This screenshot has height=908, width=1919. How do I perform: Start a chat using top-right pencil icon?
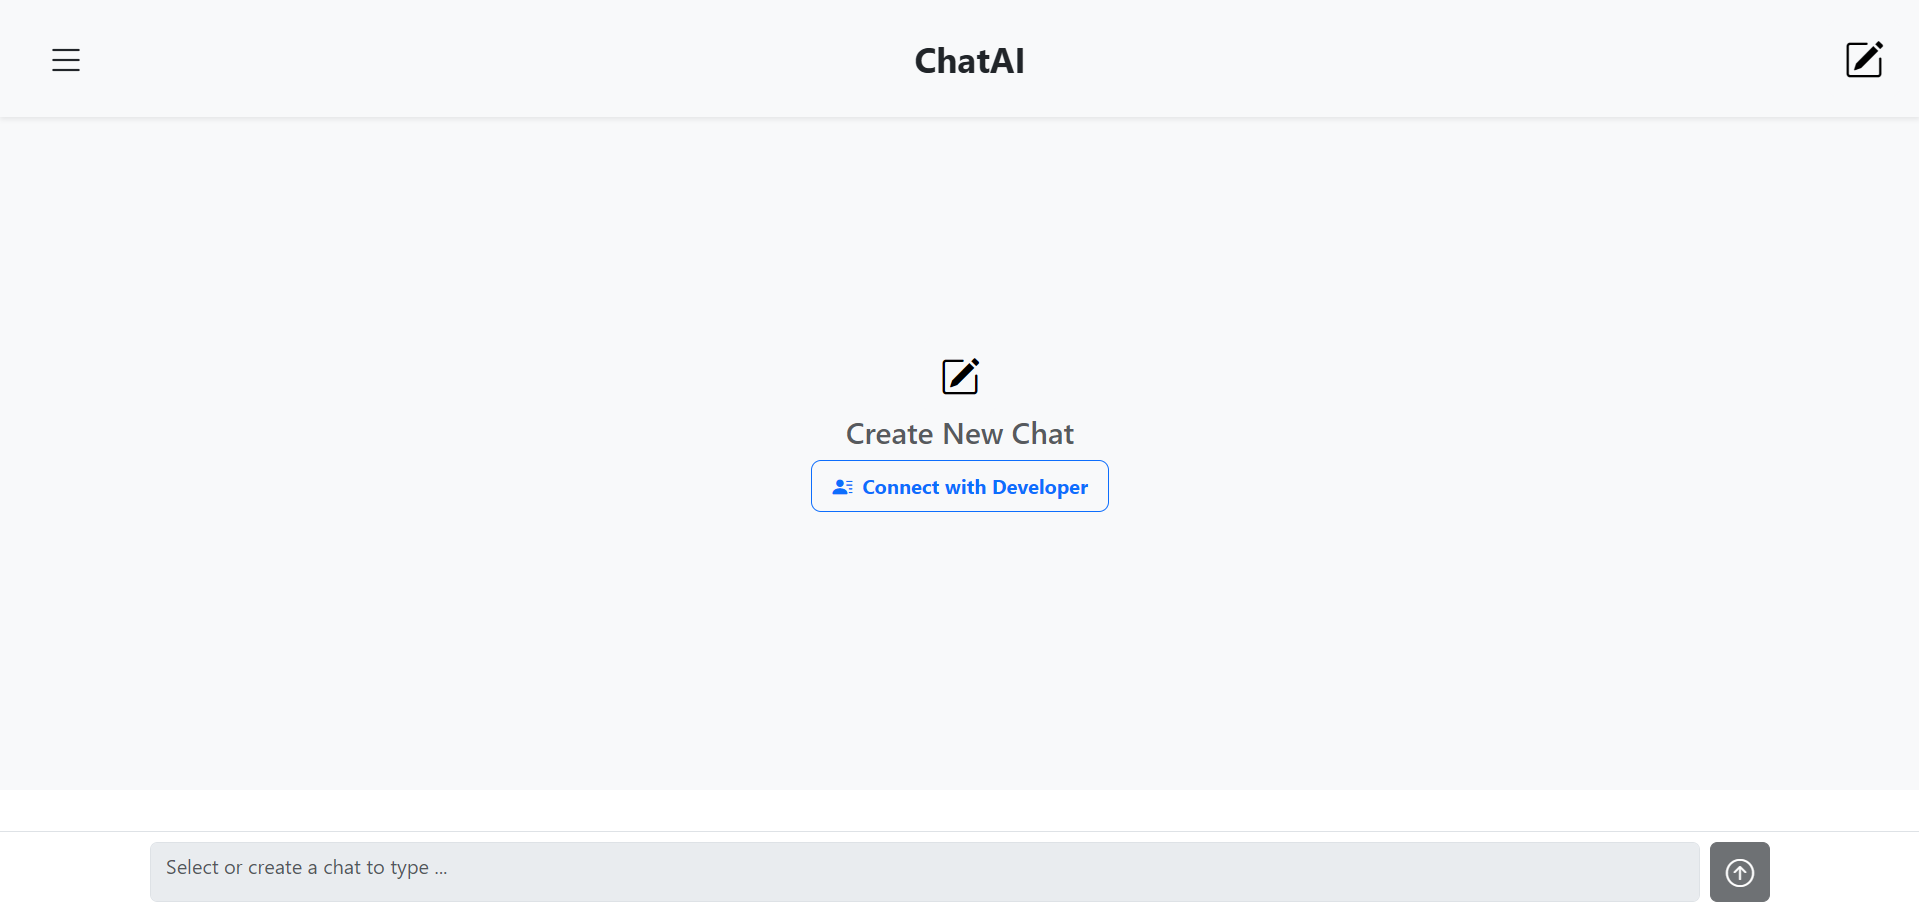[x=1864, y=60]
